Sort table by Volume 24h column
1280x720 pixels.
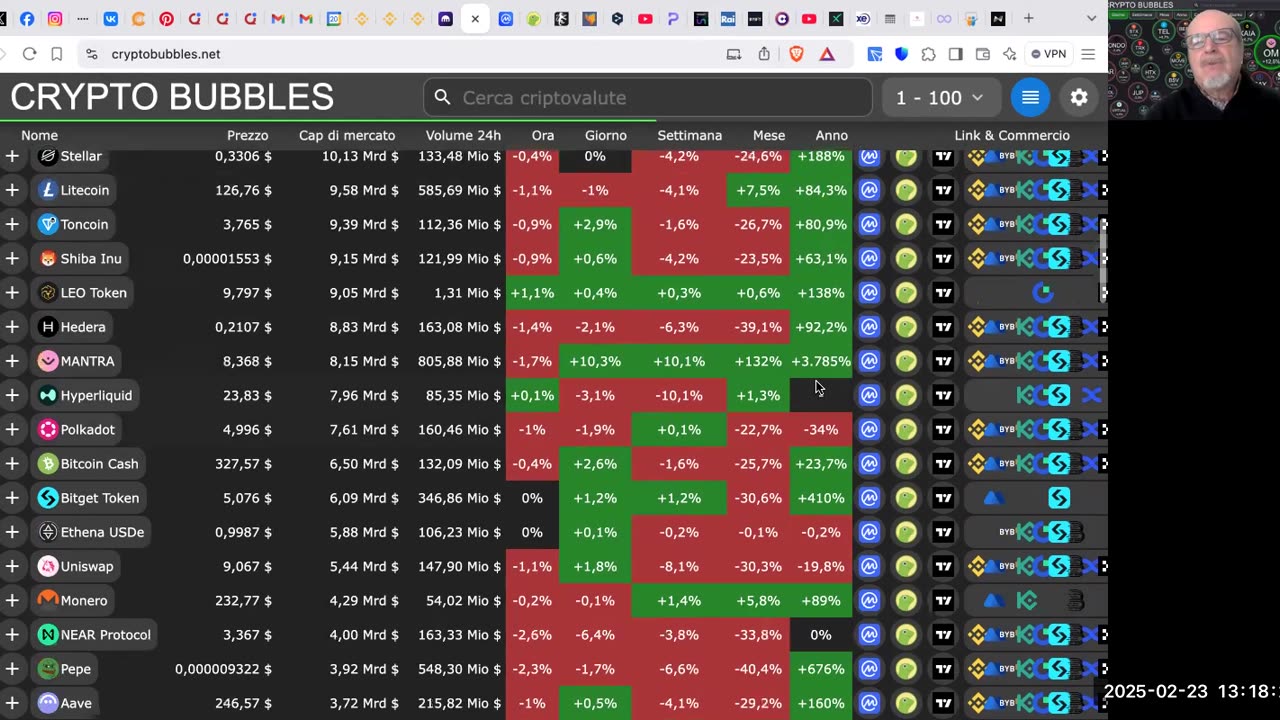[x=463, y=135]
